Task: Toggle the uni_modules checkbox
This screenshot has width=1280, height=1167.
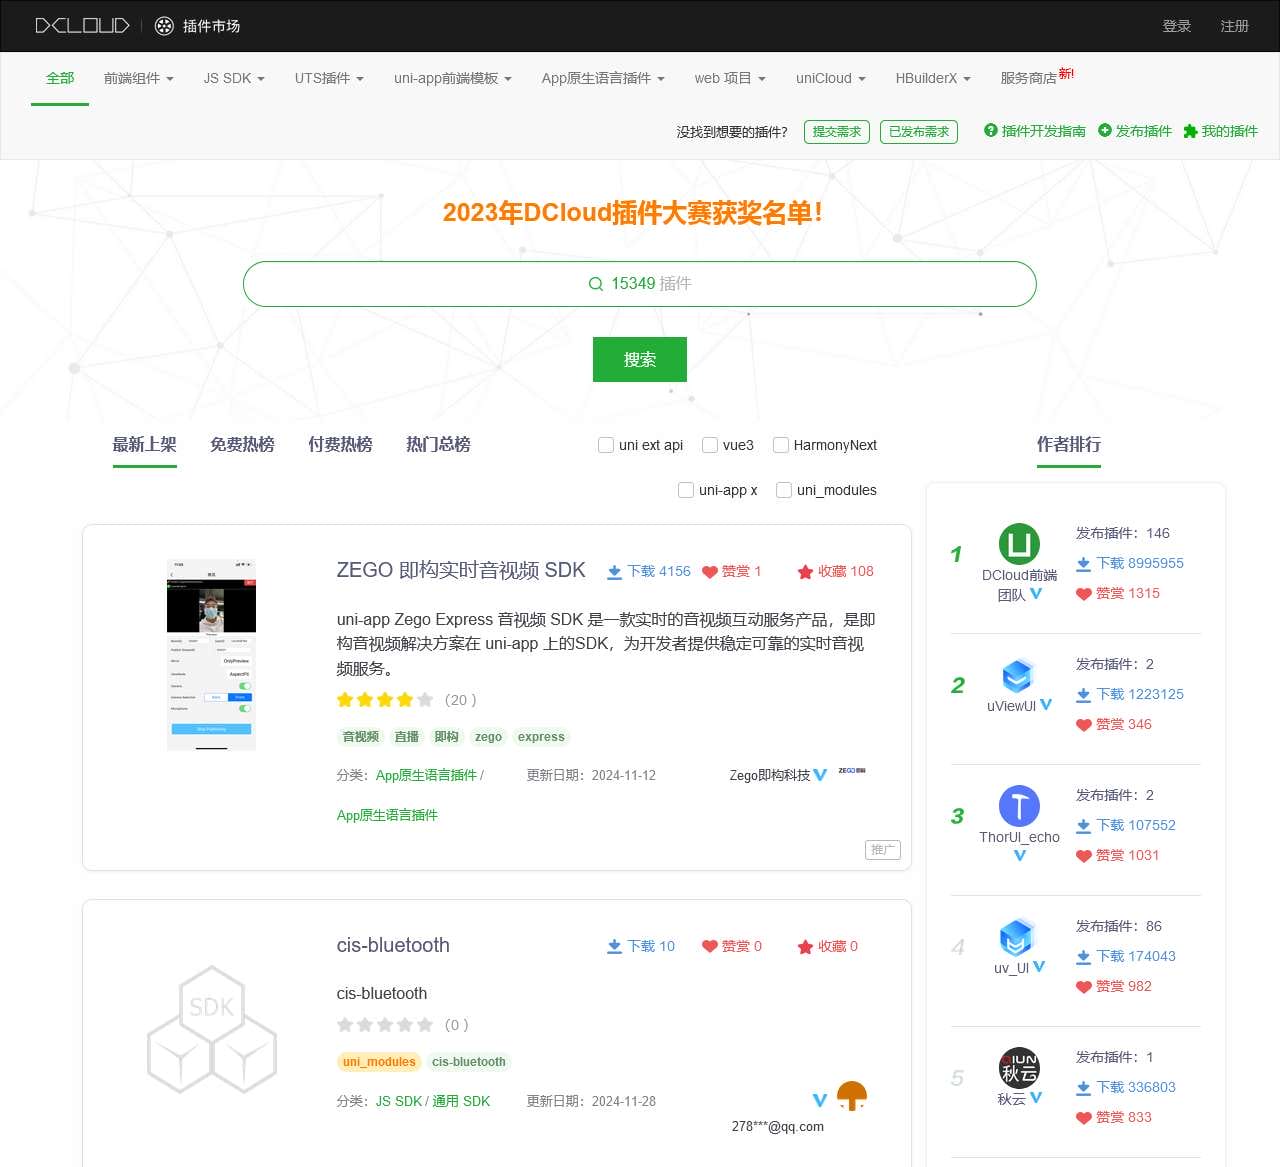Action: (784, 490)
